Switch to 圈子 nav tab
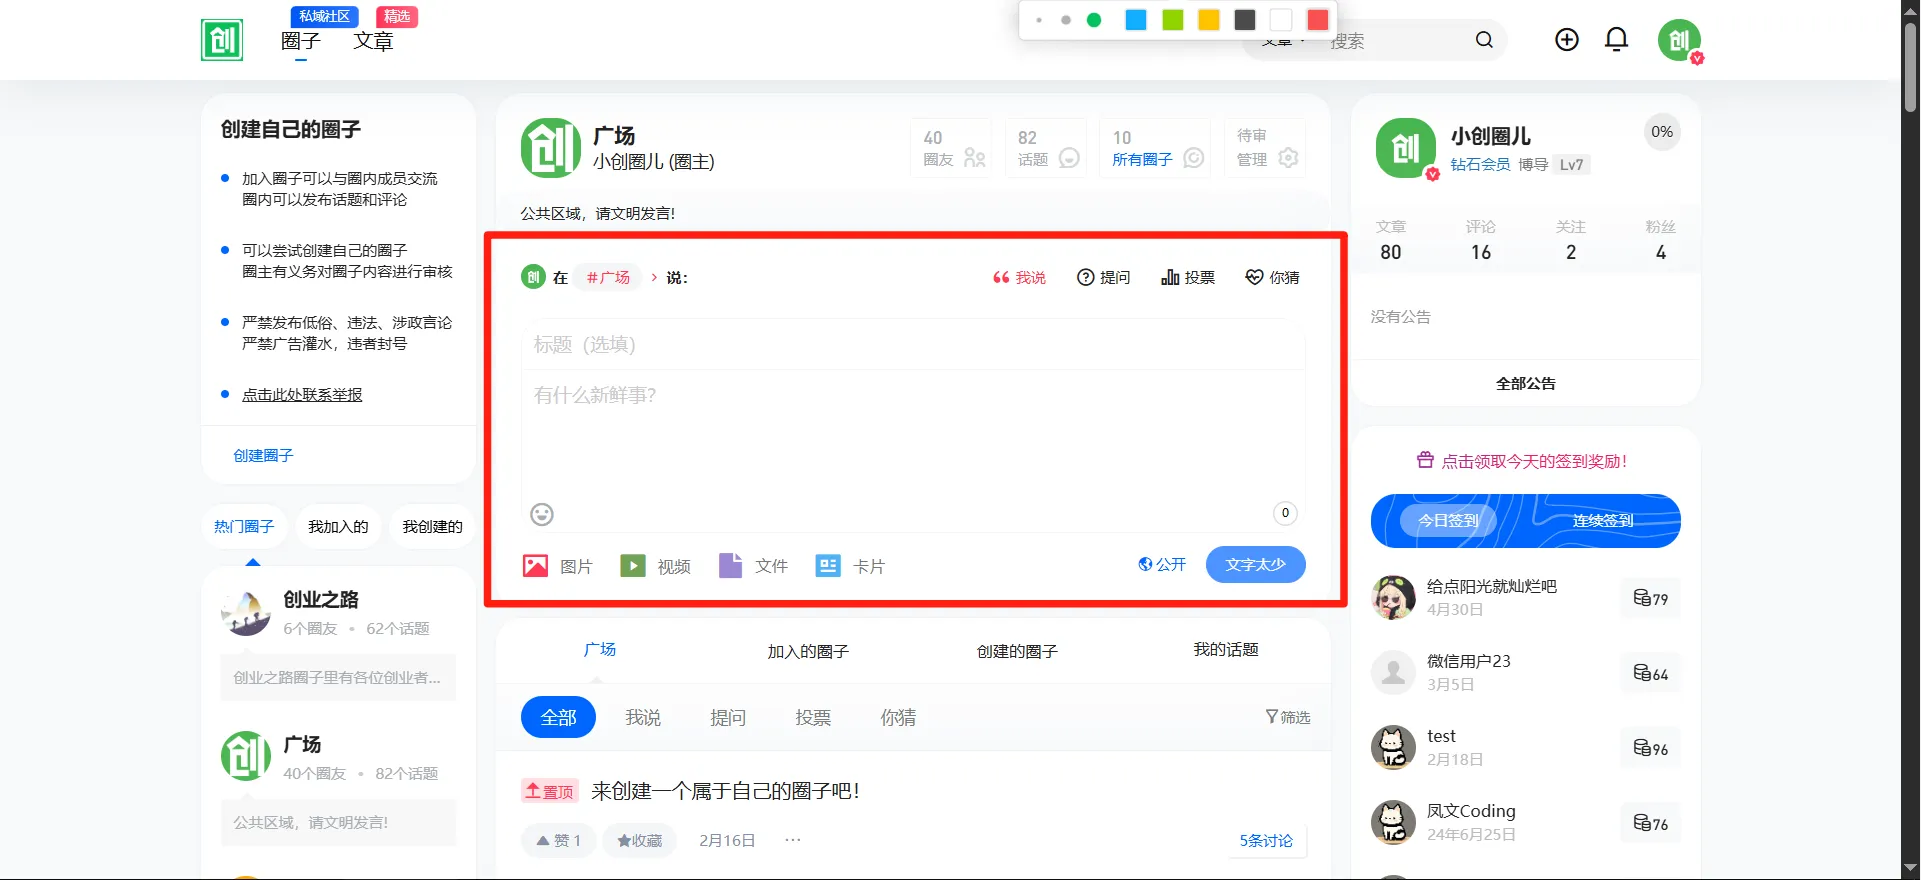1921x880 pixels. [301, 41]
